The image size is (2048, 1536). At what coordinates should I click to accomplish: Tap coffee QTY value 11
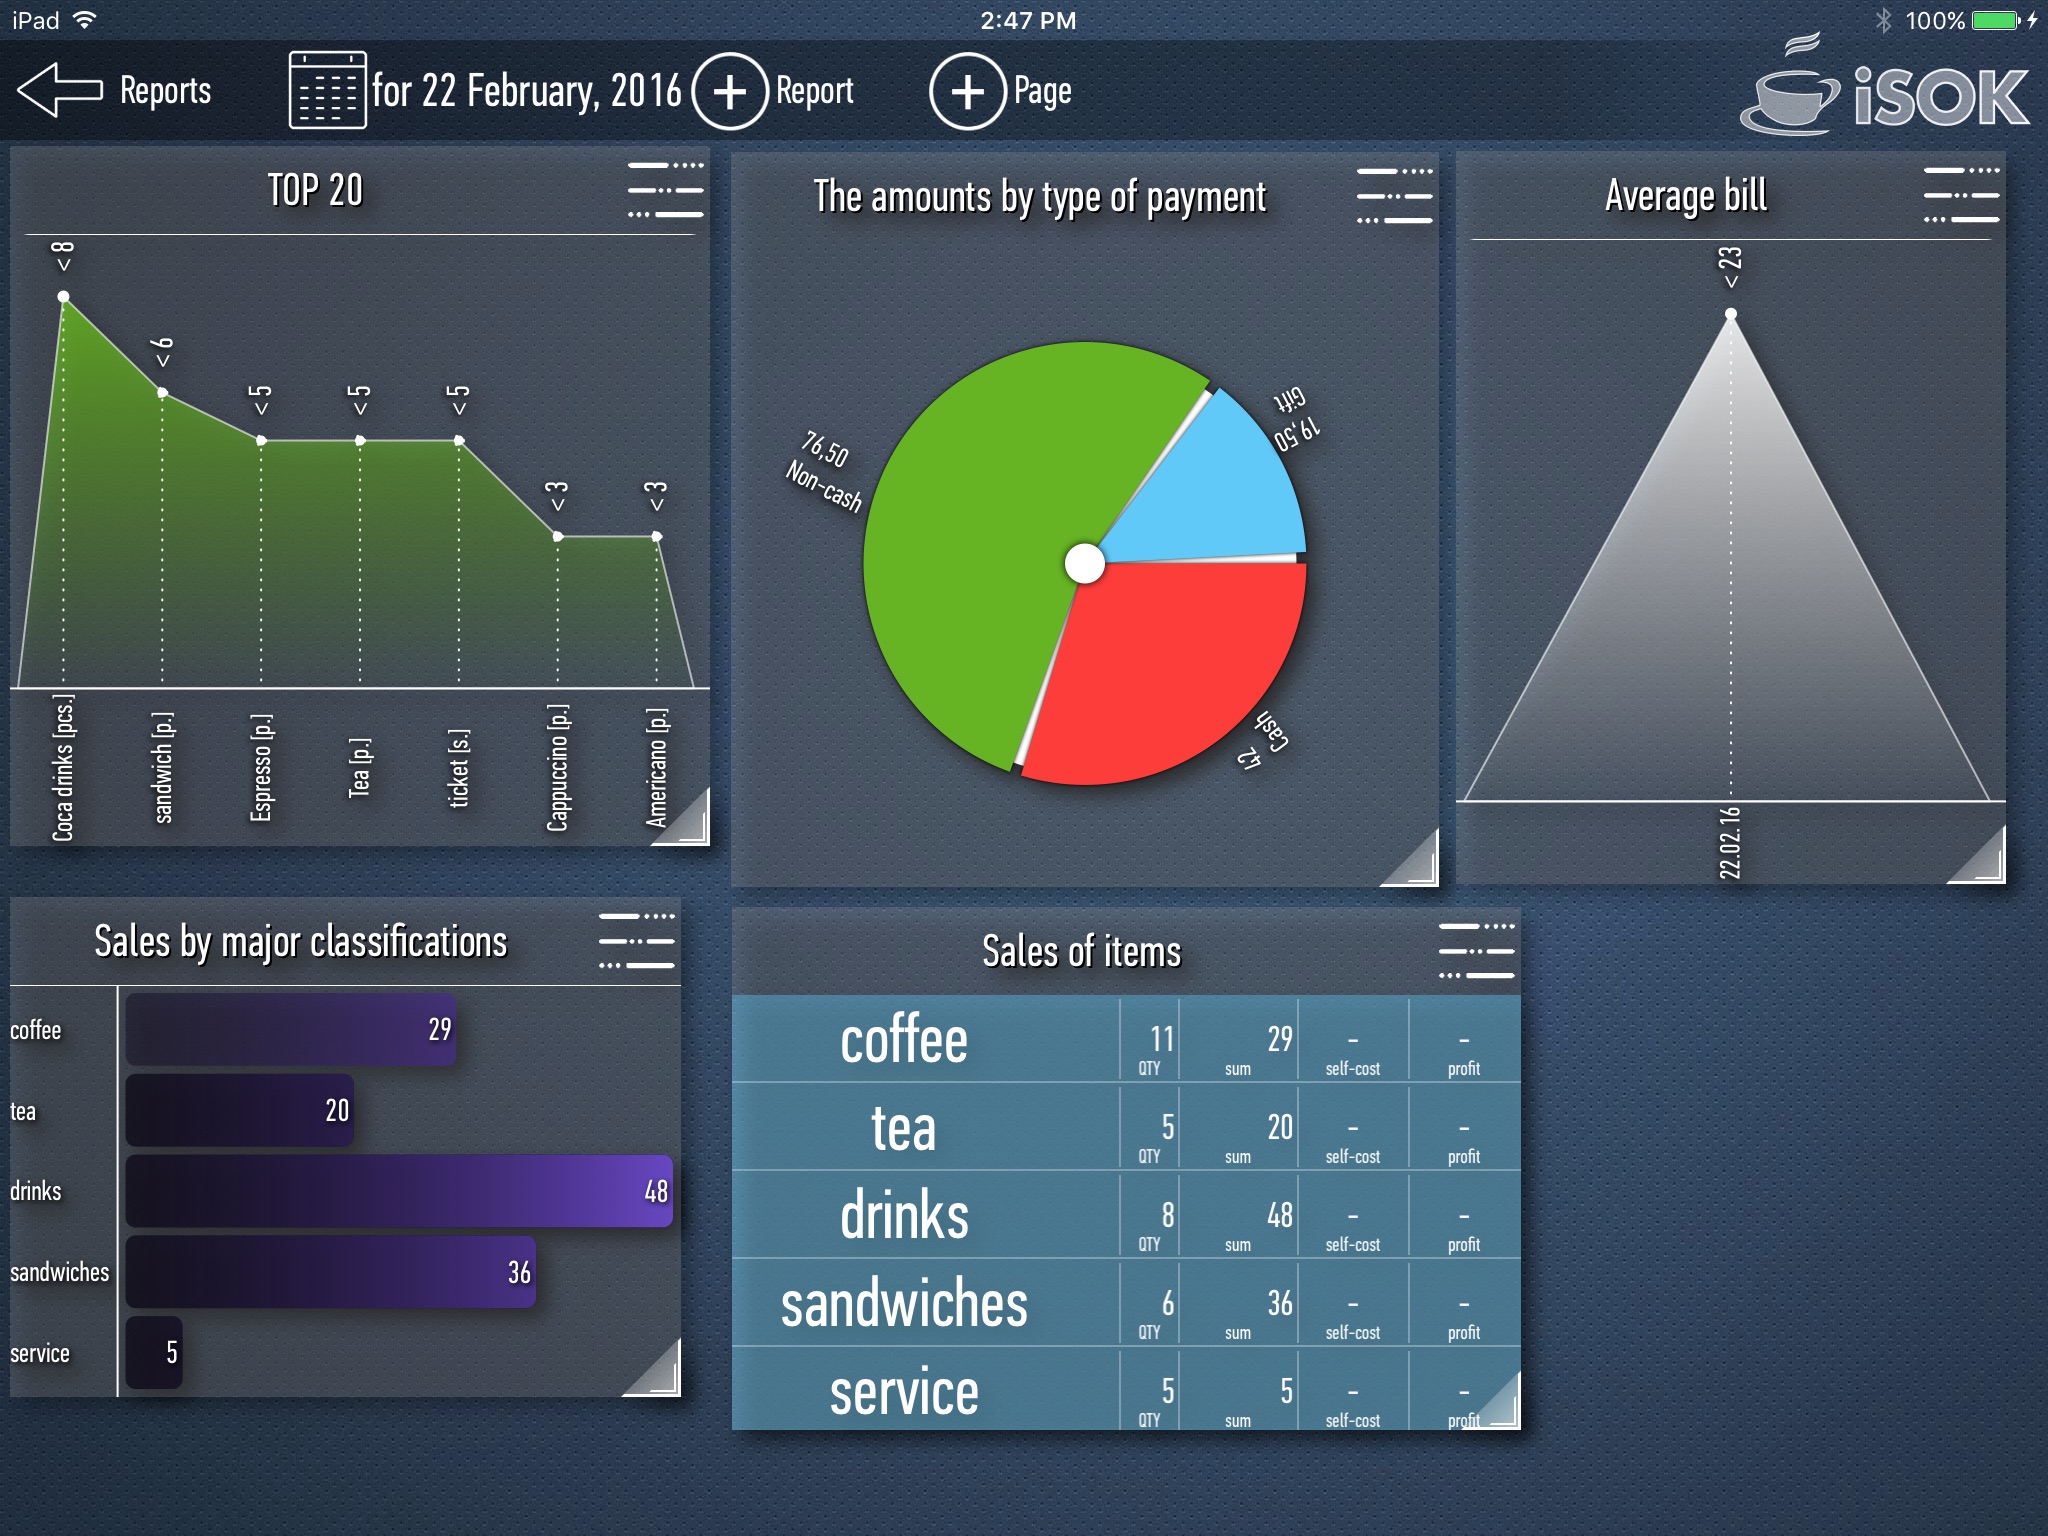point(1161,1039)
